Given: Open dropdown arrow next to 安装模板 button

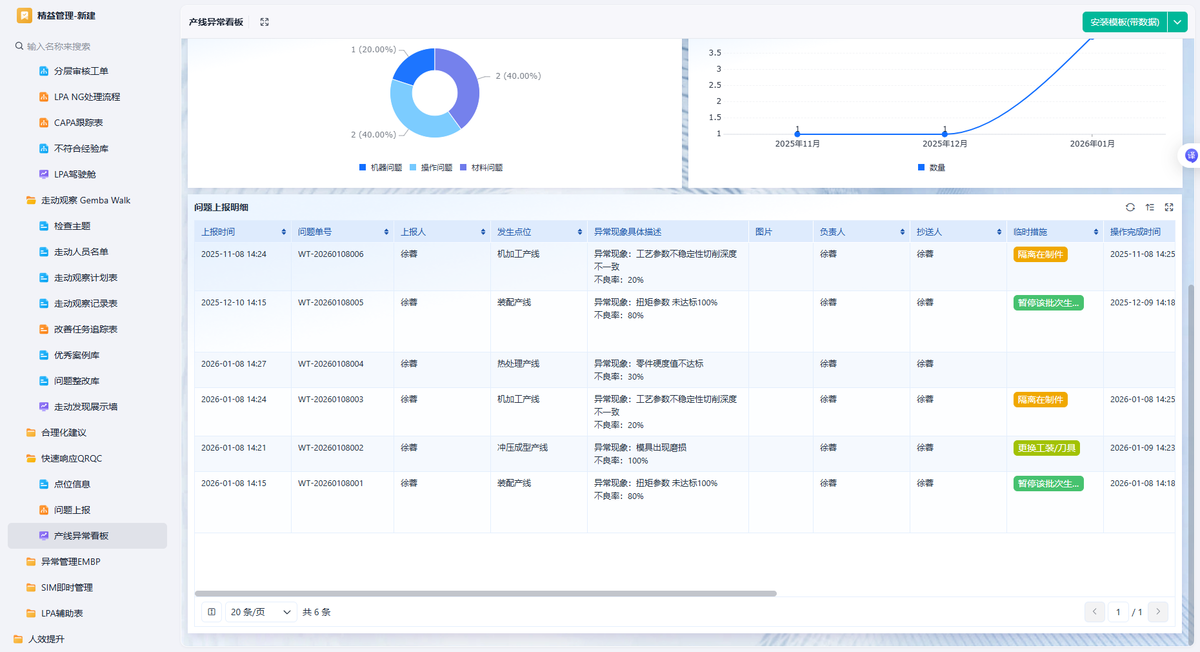Looking at the screenshot, I should point(1176,22).
